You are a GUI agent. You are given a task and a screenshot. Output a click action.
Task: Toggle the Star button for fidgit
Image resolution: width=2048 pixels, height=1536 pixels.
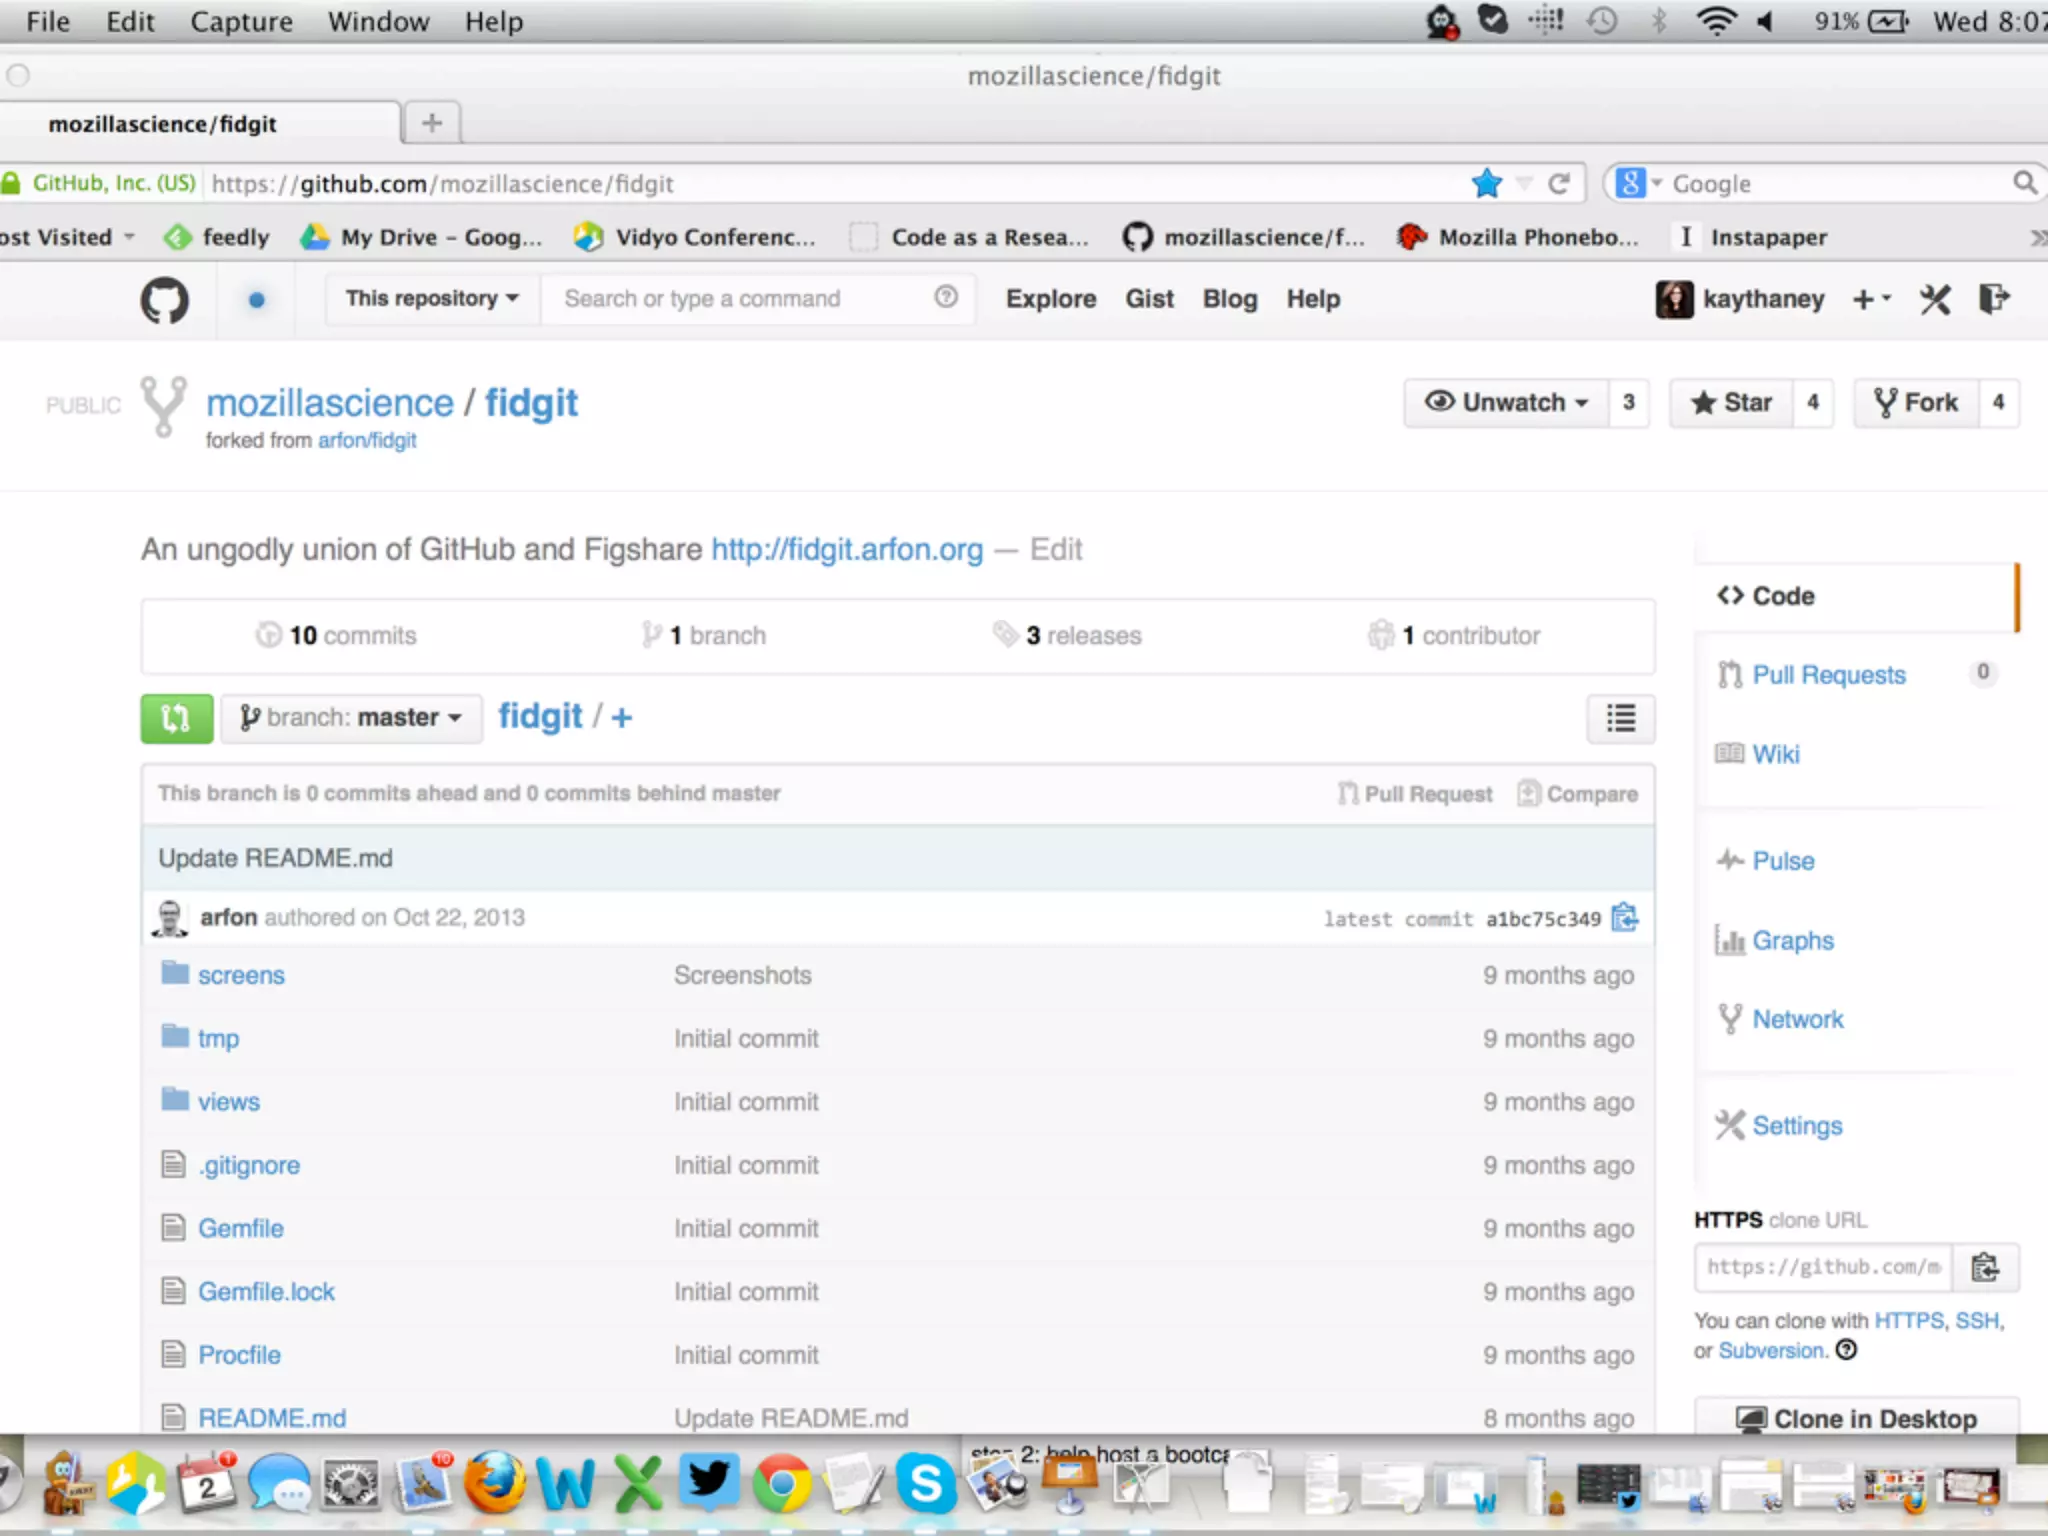(1732, 403)
